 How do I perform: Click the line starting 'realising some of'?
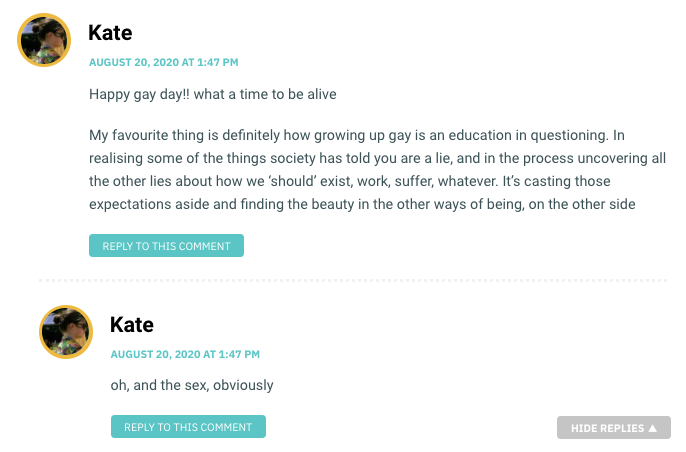click(377, 158)
